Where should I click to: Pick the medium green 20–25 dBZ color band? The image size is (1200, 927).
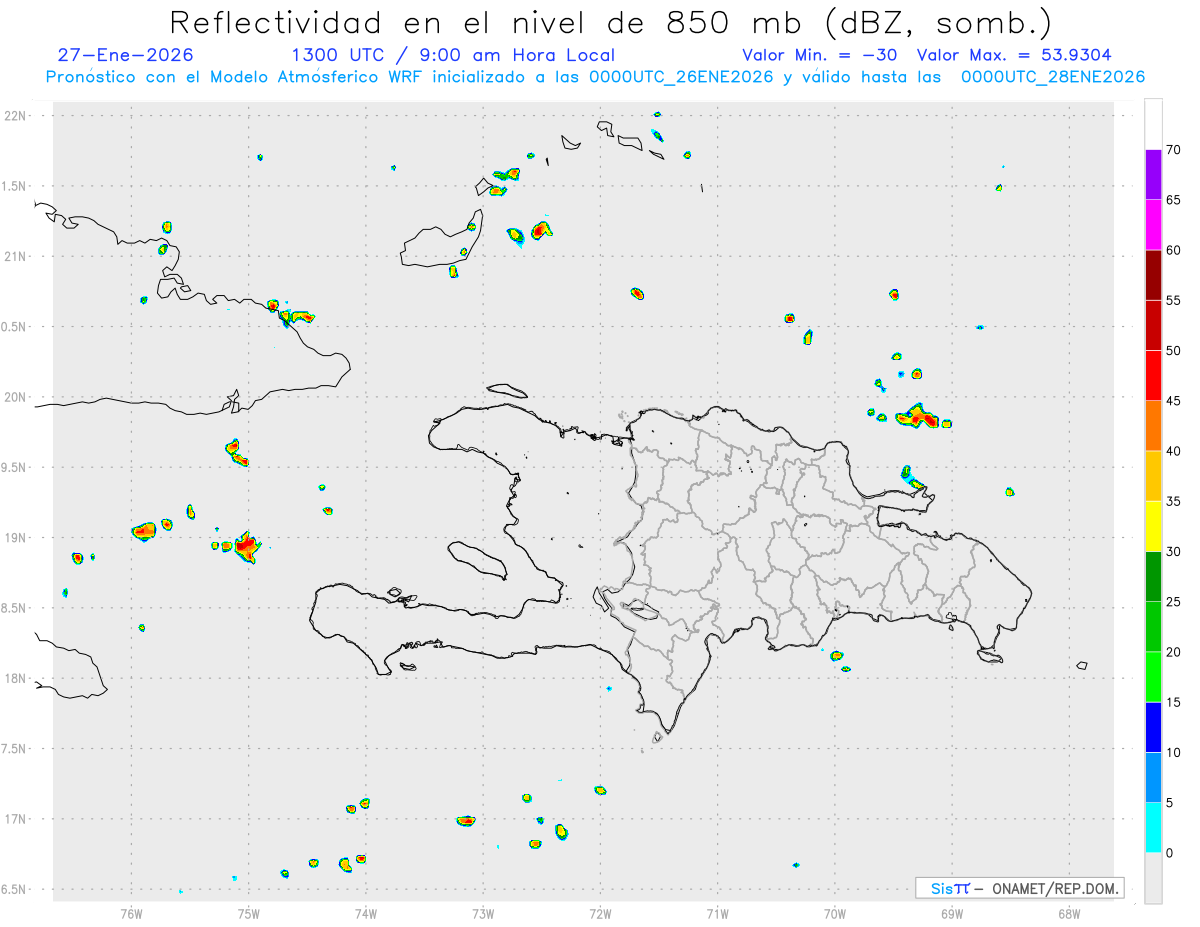coord(1153,627)
